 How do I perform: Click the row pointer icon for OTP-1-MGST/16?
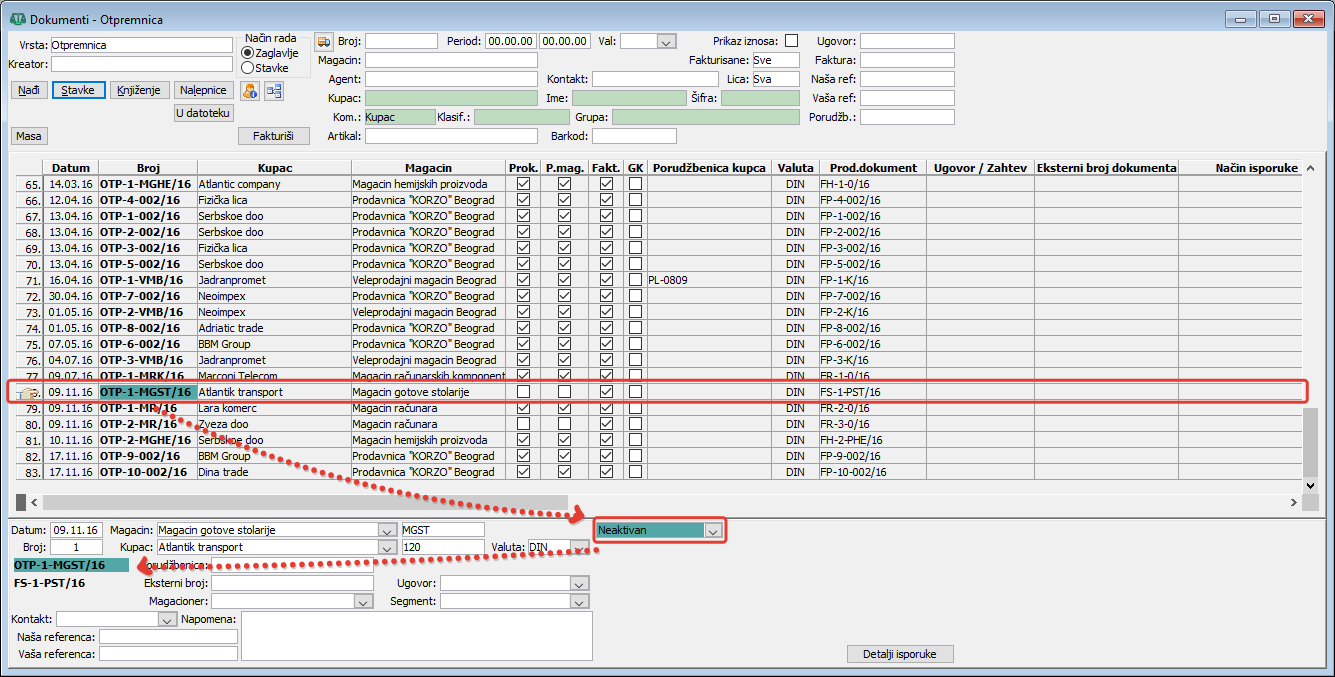click(28, 393)
